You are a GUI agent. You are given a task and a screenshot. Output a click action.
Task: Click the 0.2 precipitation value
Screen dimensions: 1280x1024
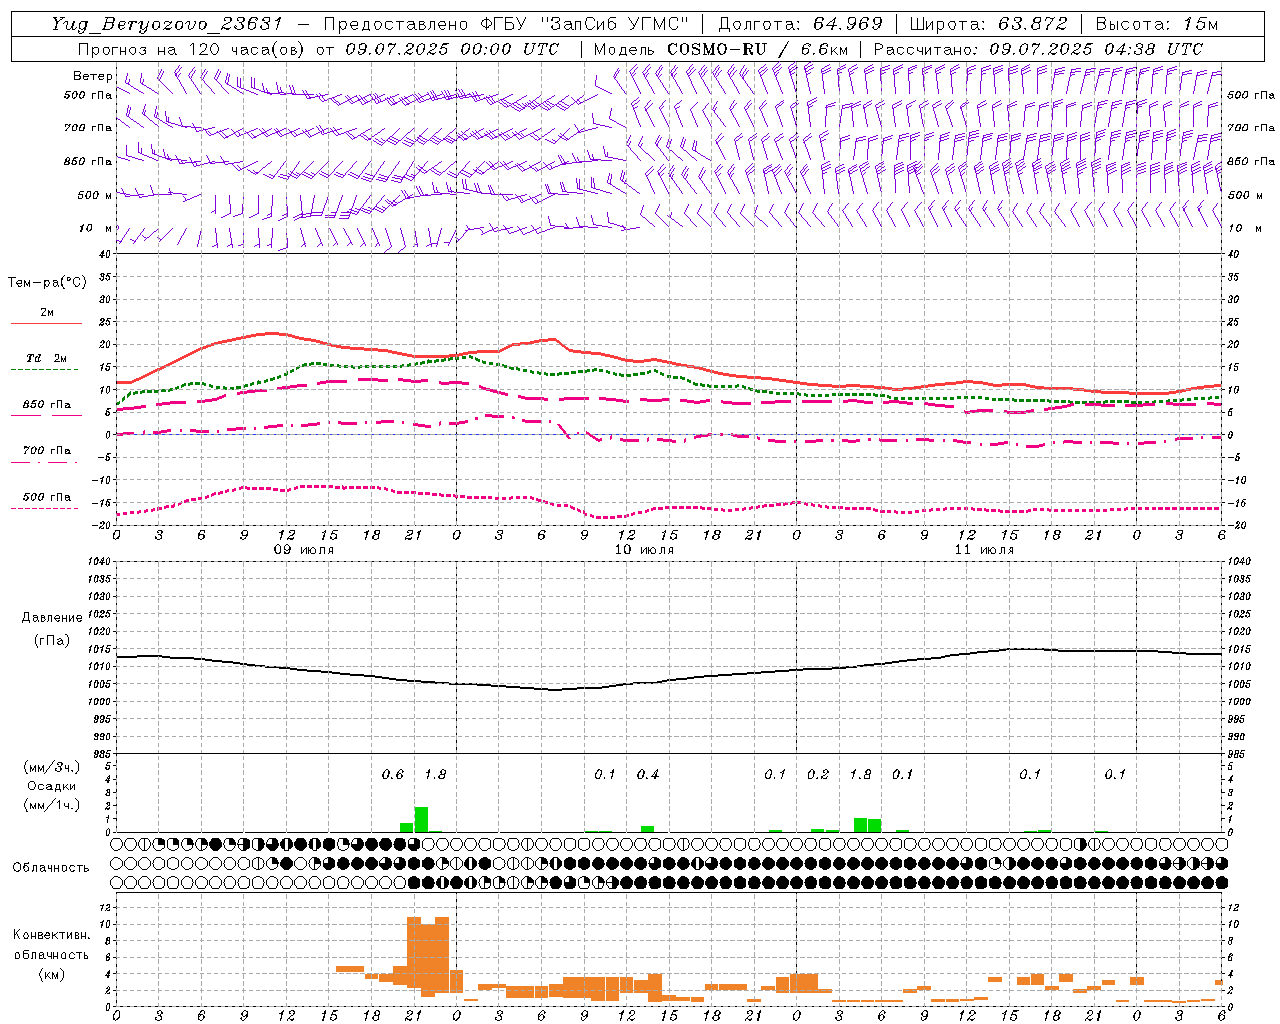point(818,775)
